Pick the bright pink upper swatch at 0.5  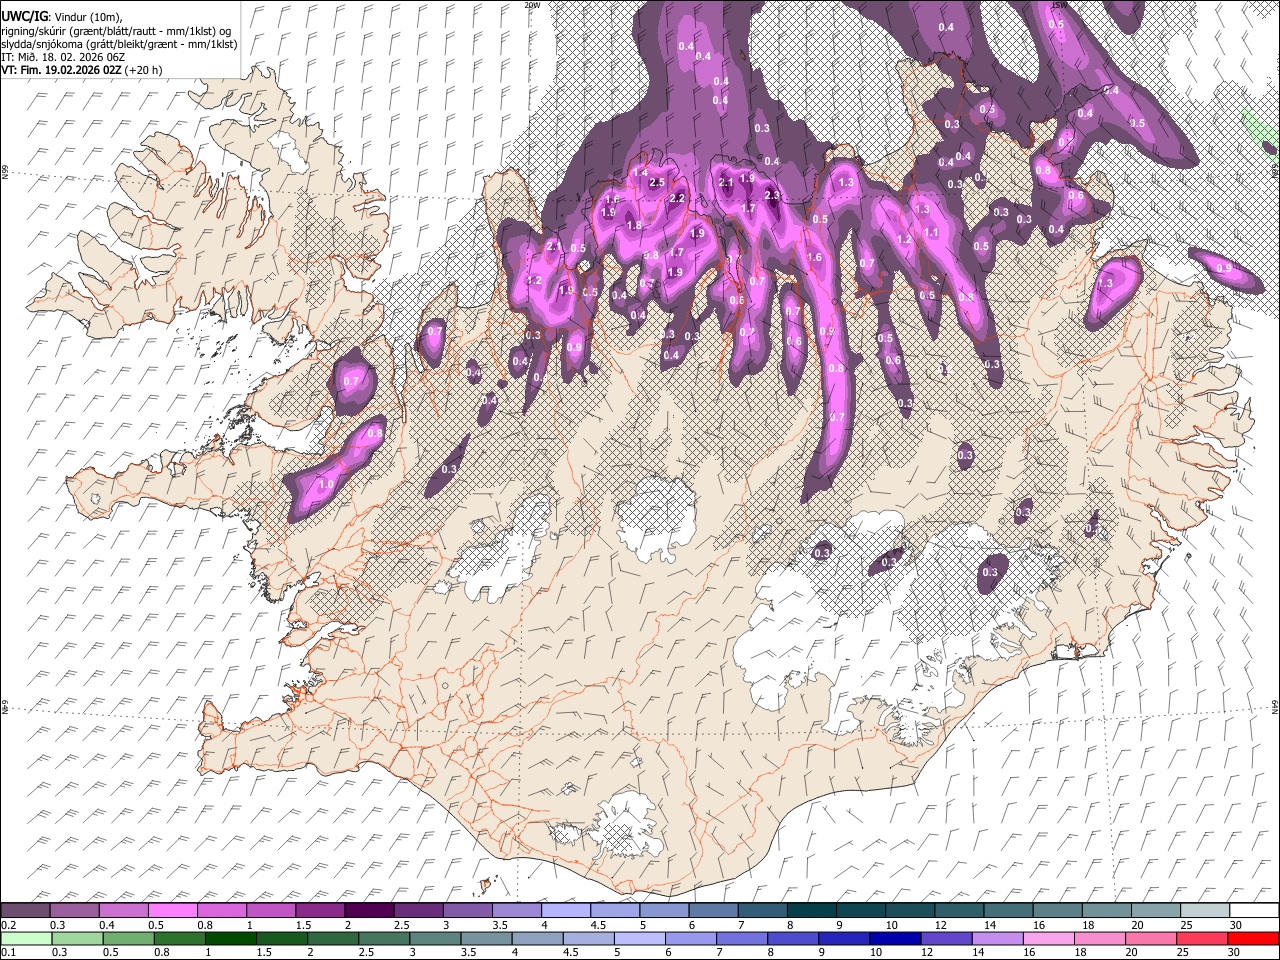pyautogui.click(x=172, y=910)
